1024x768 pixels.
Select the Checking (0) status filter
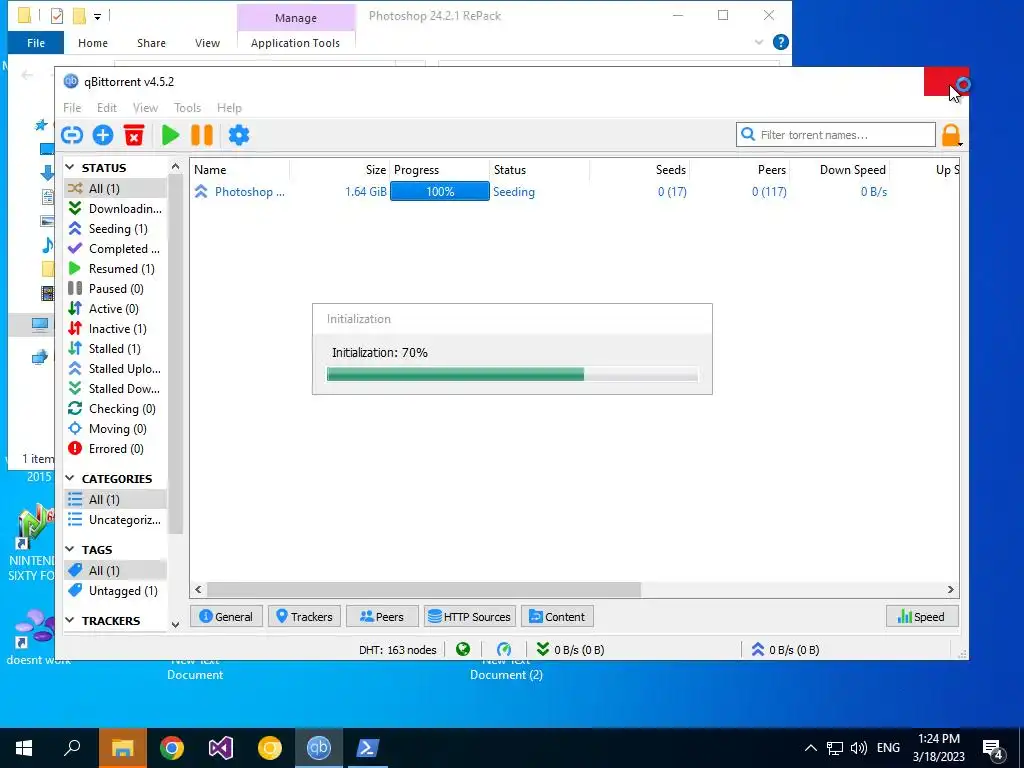tap(116, 409)
